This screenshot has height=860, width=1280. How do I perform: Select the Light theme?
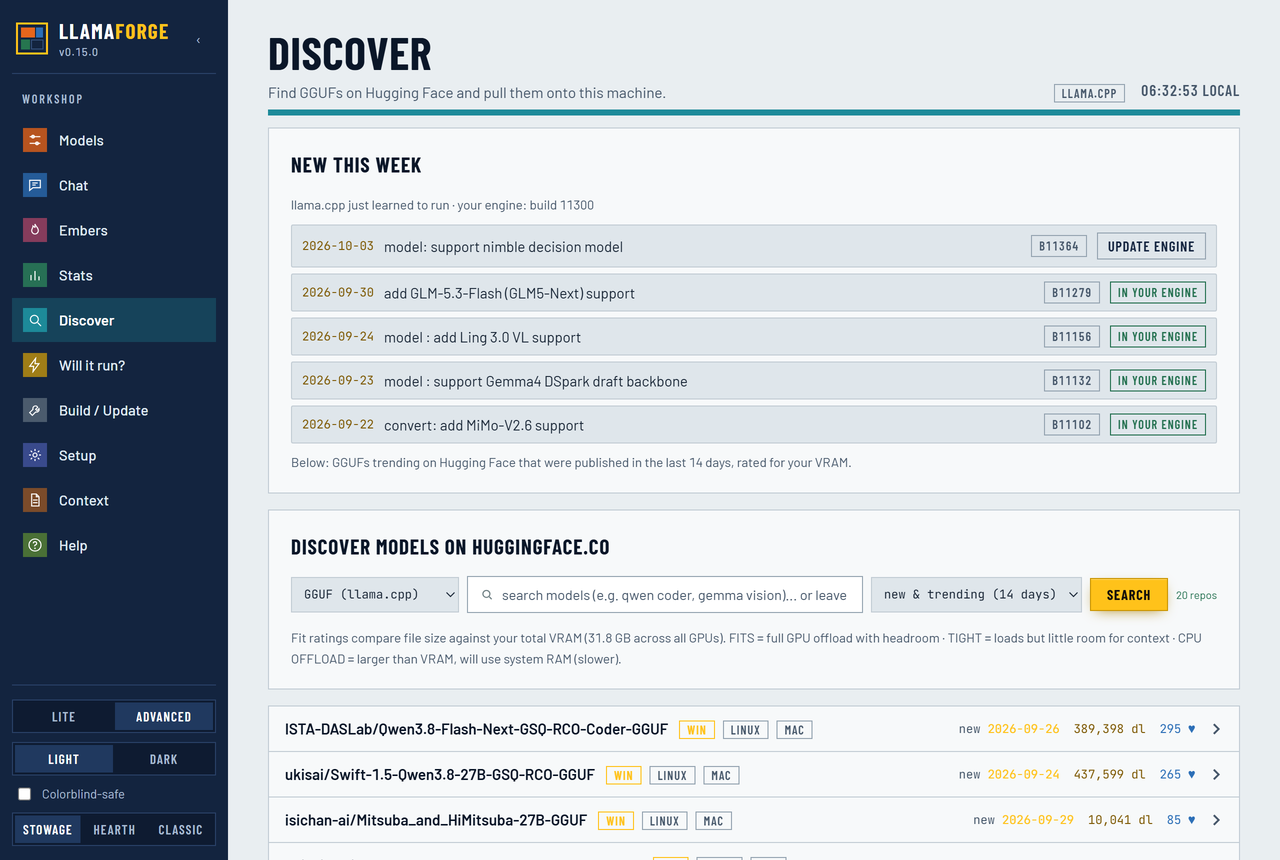[x=64, y=759]
